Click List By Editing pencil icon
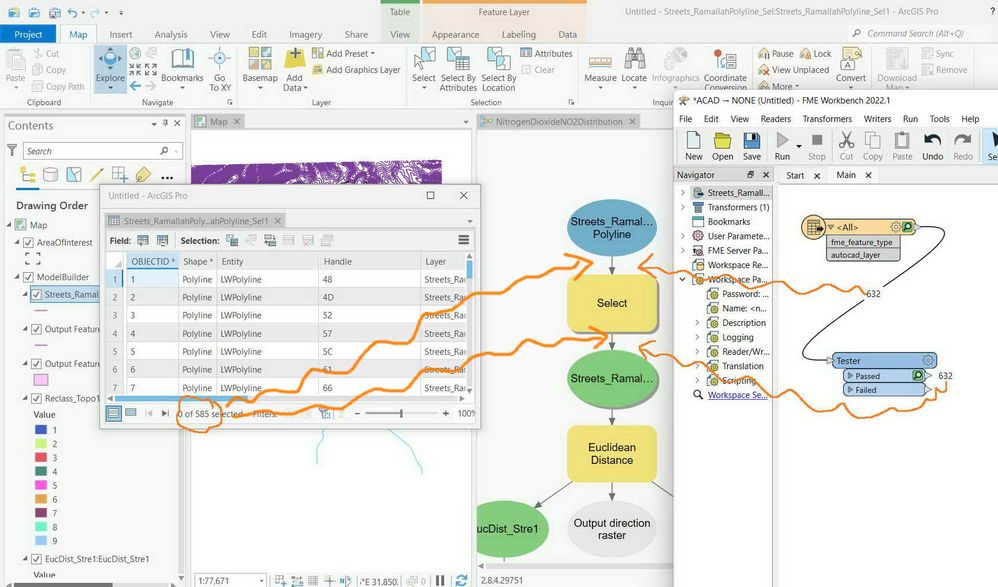 (x=97, y=174)
